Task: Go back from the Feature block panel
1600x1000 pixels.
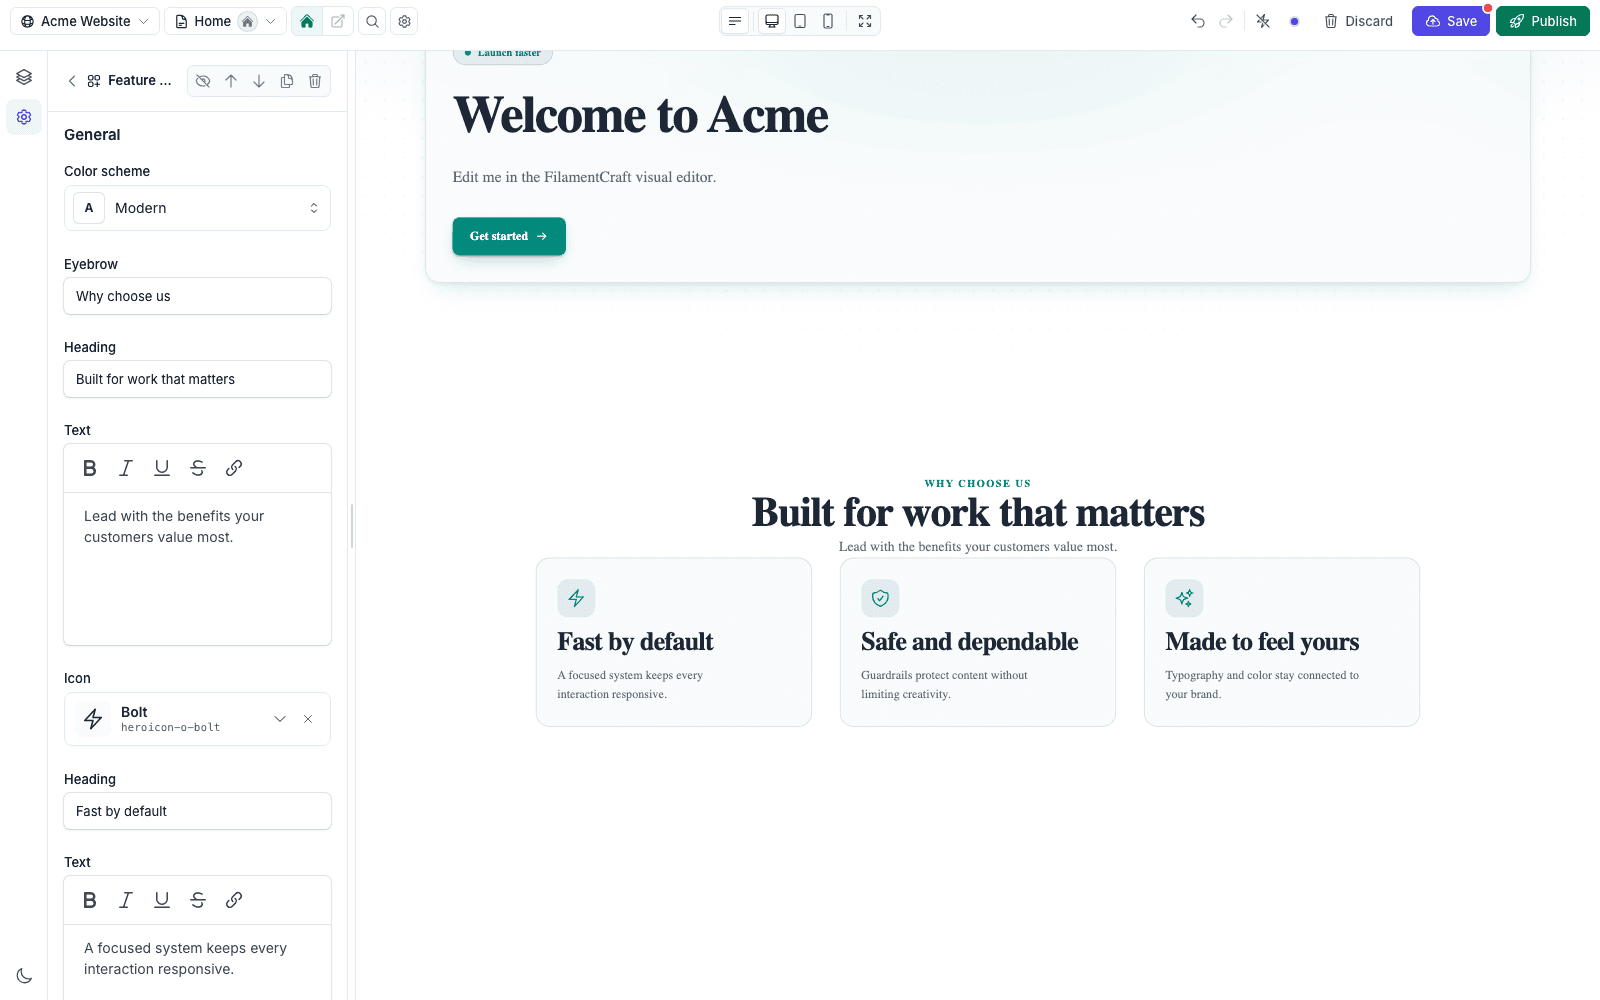Action: [x=72, y=81]
